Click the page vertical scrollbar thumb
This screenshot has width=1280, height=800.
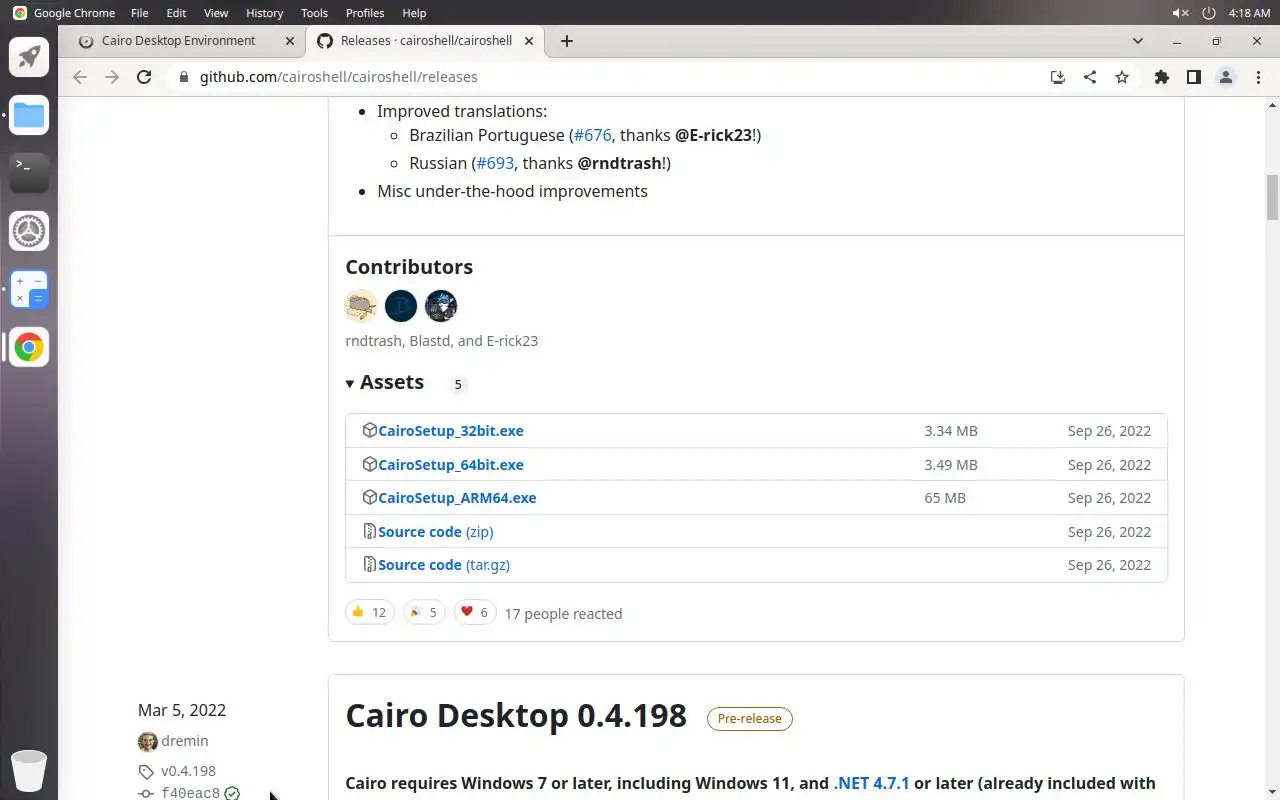tap(1272, 197)
